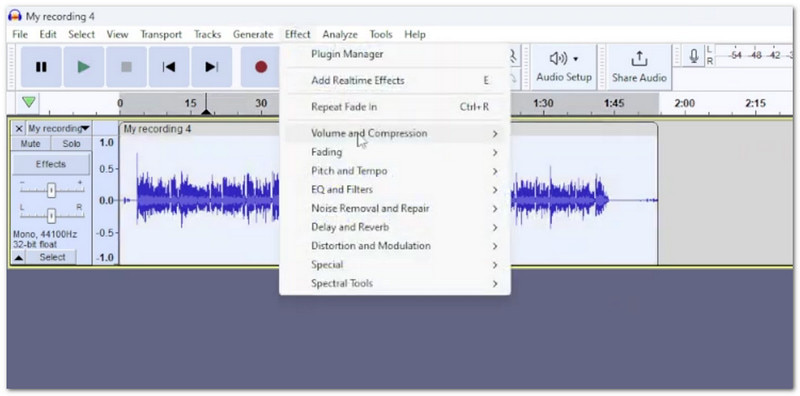
Task: Click the track Select button
Action: 53,257
